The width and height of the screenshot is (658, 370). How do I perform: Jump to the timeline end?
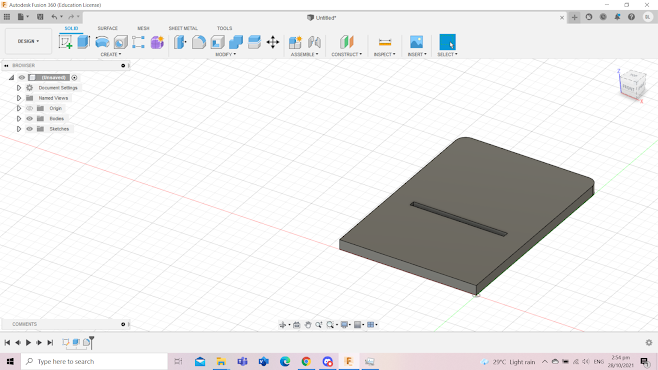[50, 342]
